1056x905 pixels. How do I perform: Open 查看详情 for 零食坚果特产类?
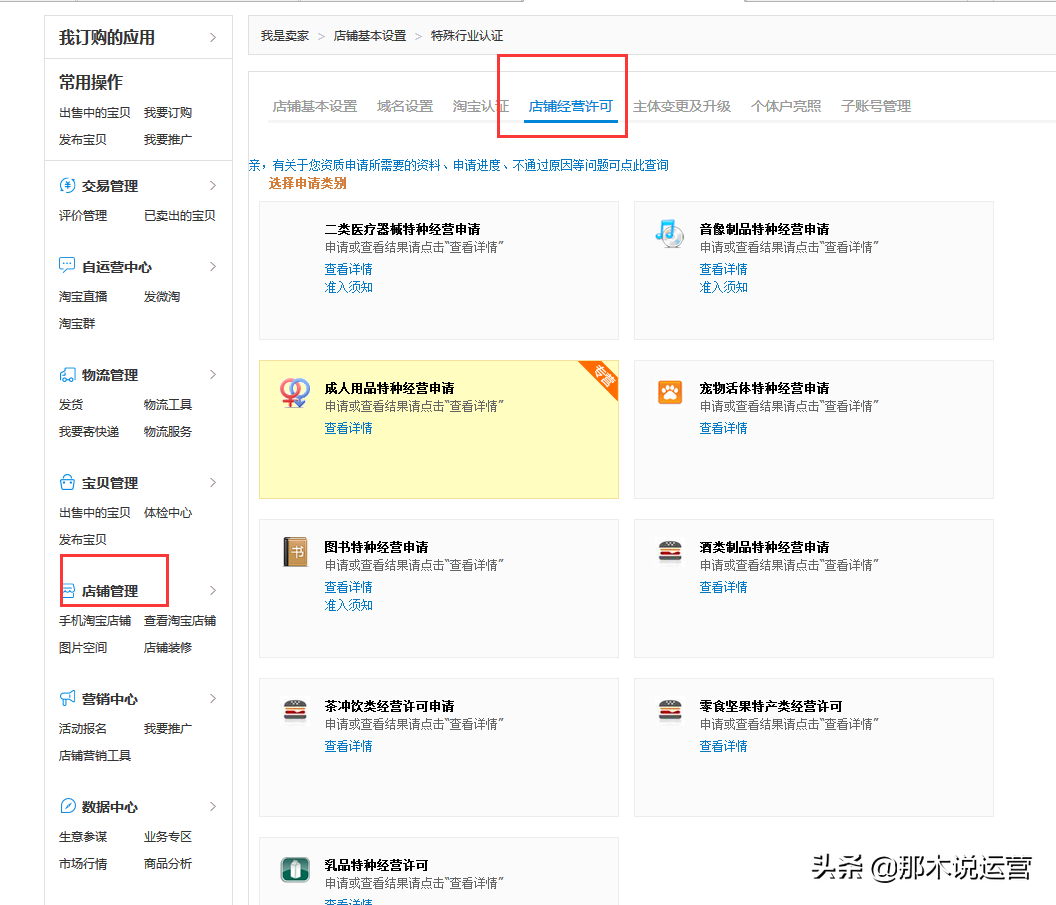(723, 746)
